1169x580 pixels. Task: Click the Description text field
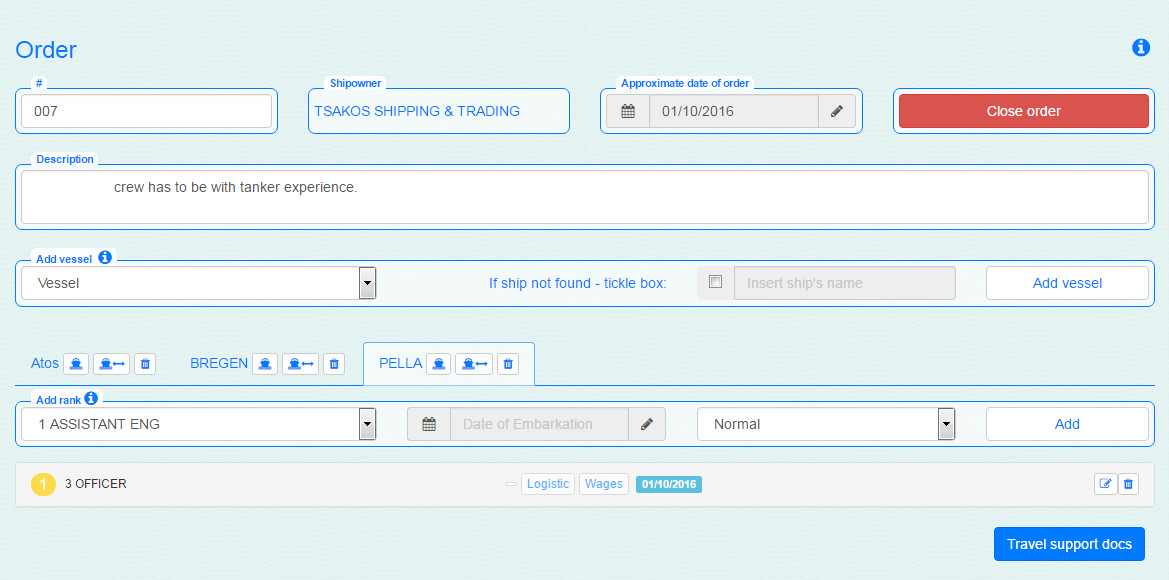[584, 197]
